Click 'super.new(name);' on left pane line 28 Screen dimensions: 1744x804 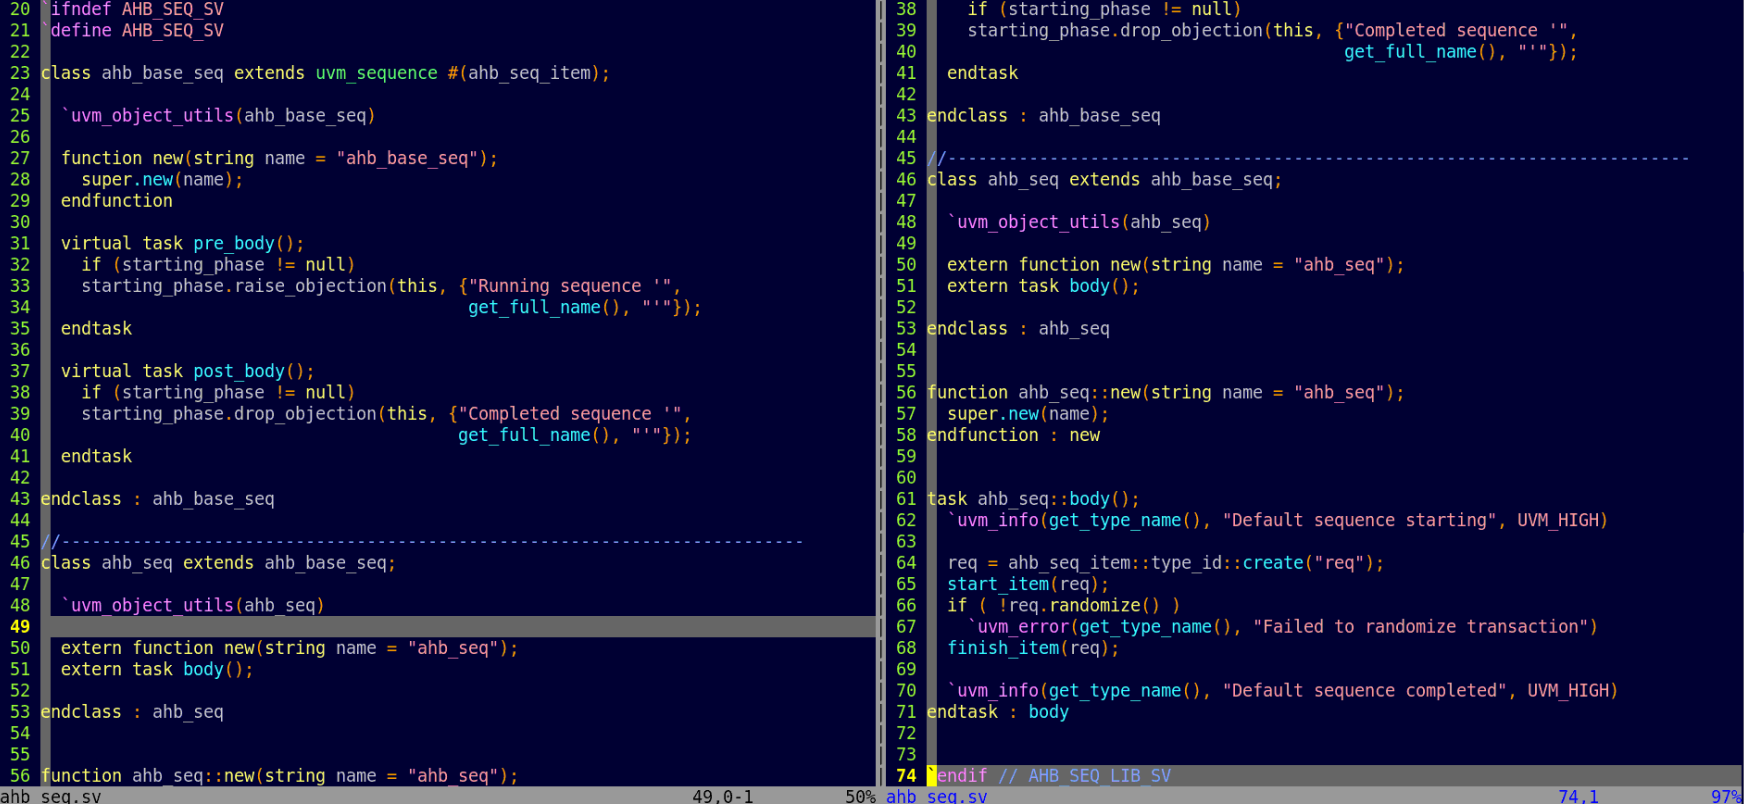pyautogui.click(x=162, y=179)
